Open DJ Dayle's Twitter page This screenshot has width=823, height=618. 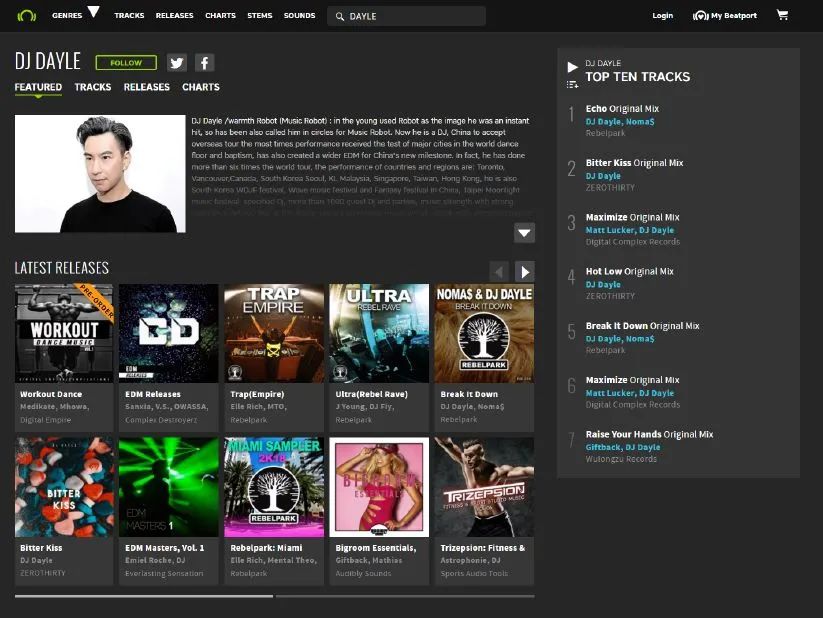click(x=177, y=63)
